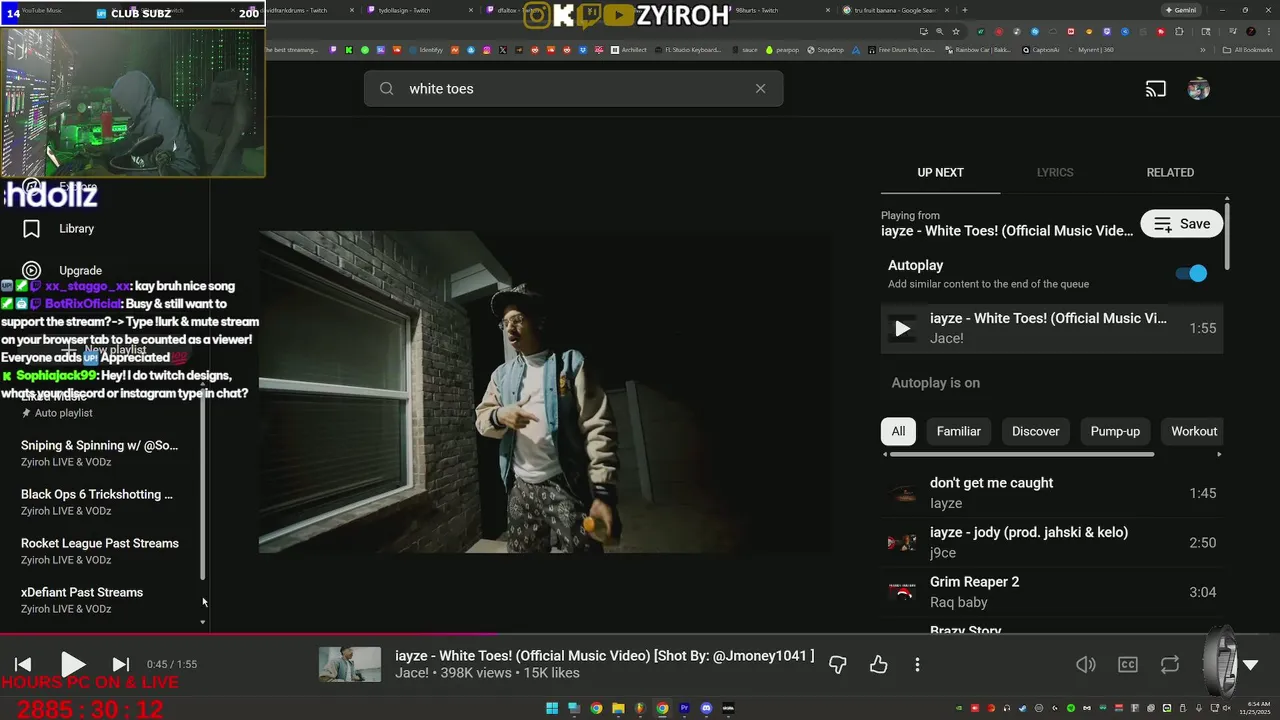Open the account profile avatar
1280x720 pixels.
[x=1198, y=89]
